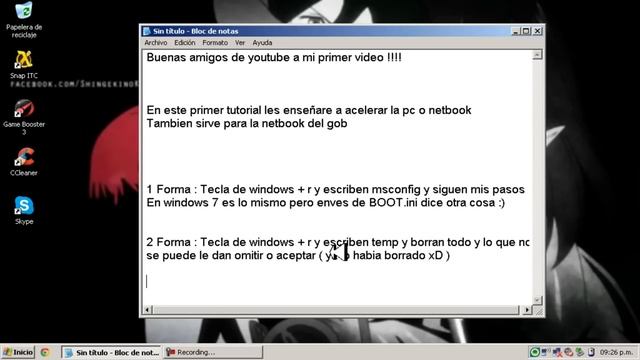This screenshot has height=360, width=640.
Task: Click the line starting with '2 Forma : Tecla de windows'
Action: (x=338, y=242)
